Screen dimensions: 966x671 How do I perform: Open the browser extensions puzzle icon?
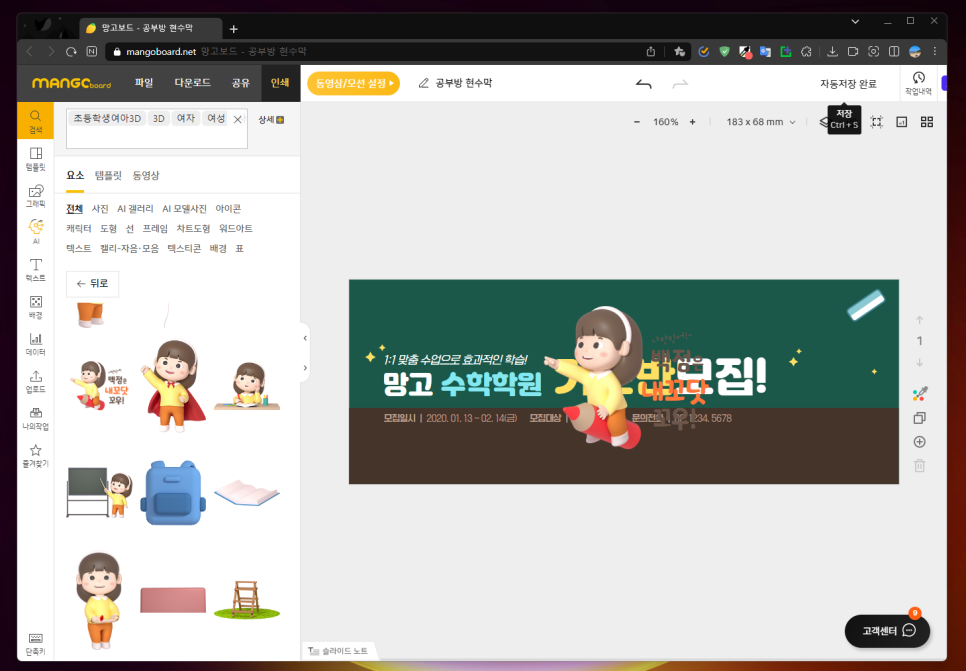click(806, 52)
